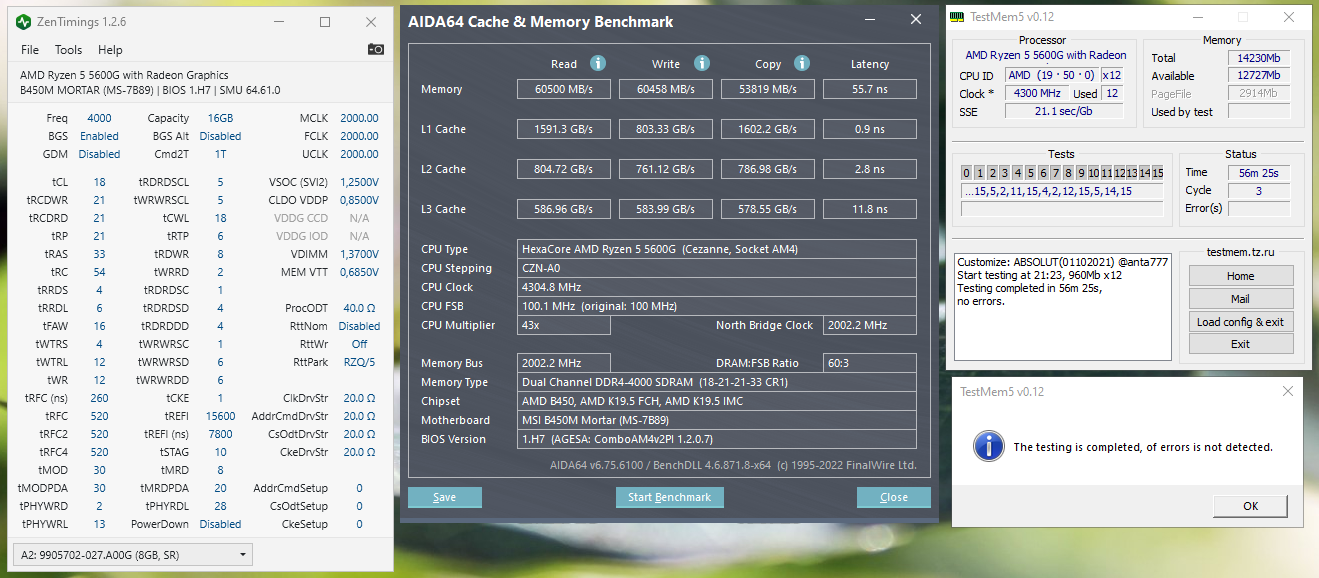Image resolution: width=1319 pixels, height=578 pixels.
Task: Click the Motherboard field MSI B450M Mortar
Action: coord(717,420)
